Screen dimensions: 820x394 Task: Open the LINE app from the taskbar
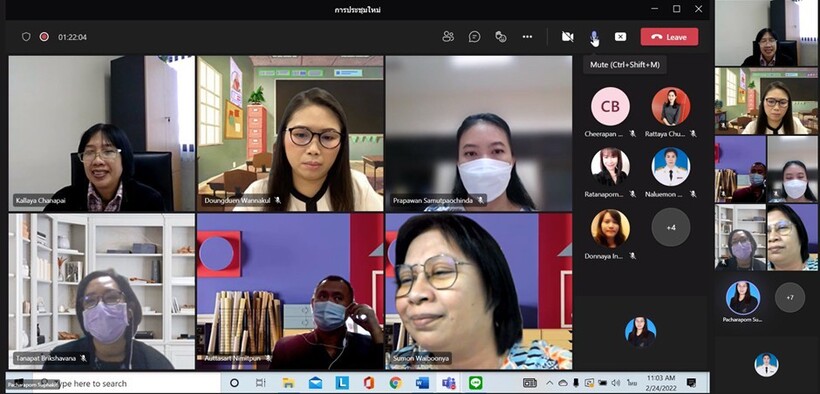475,383
